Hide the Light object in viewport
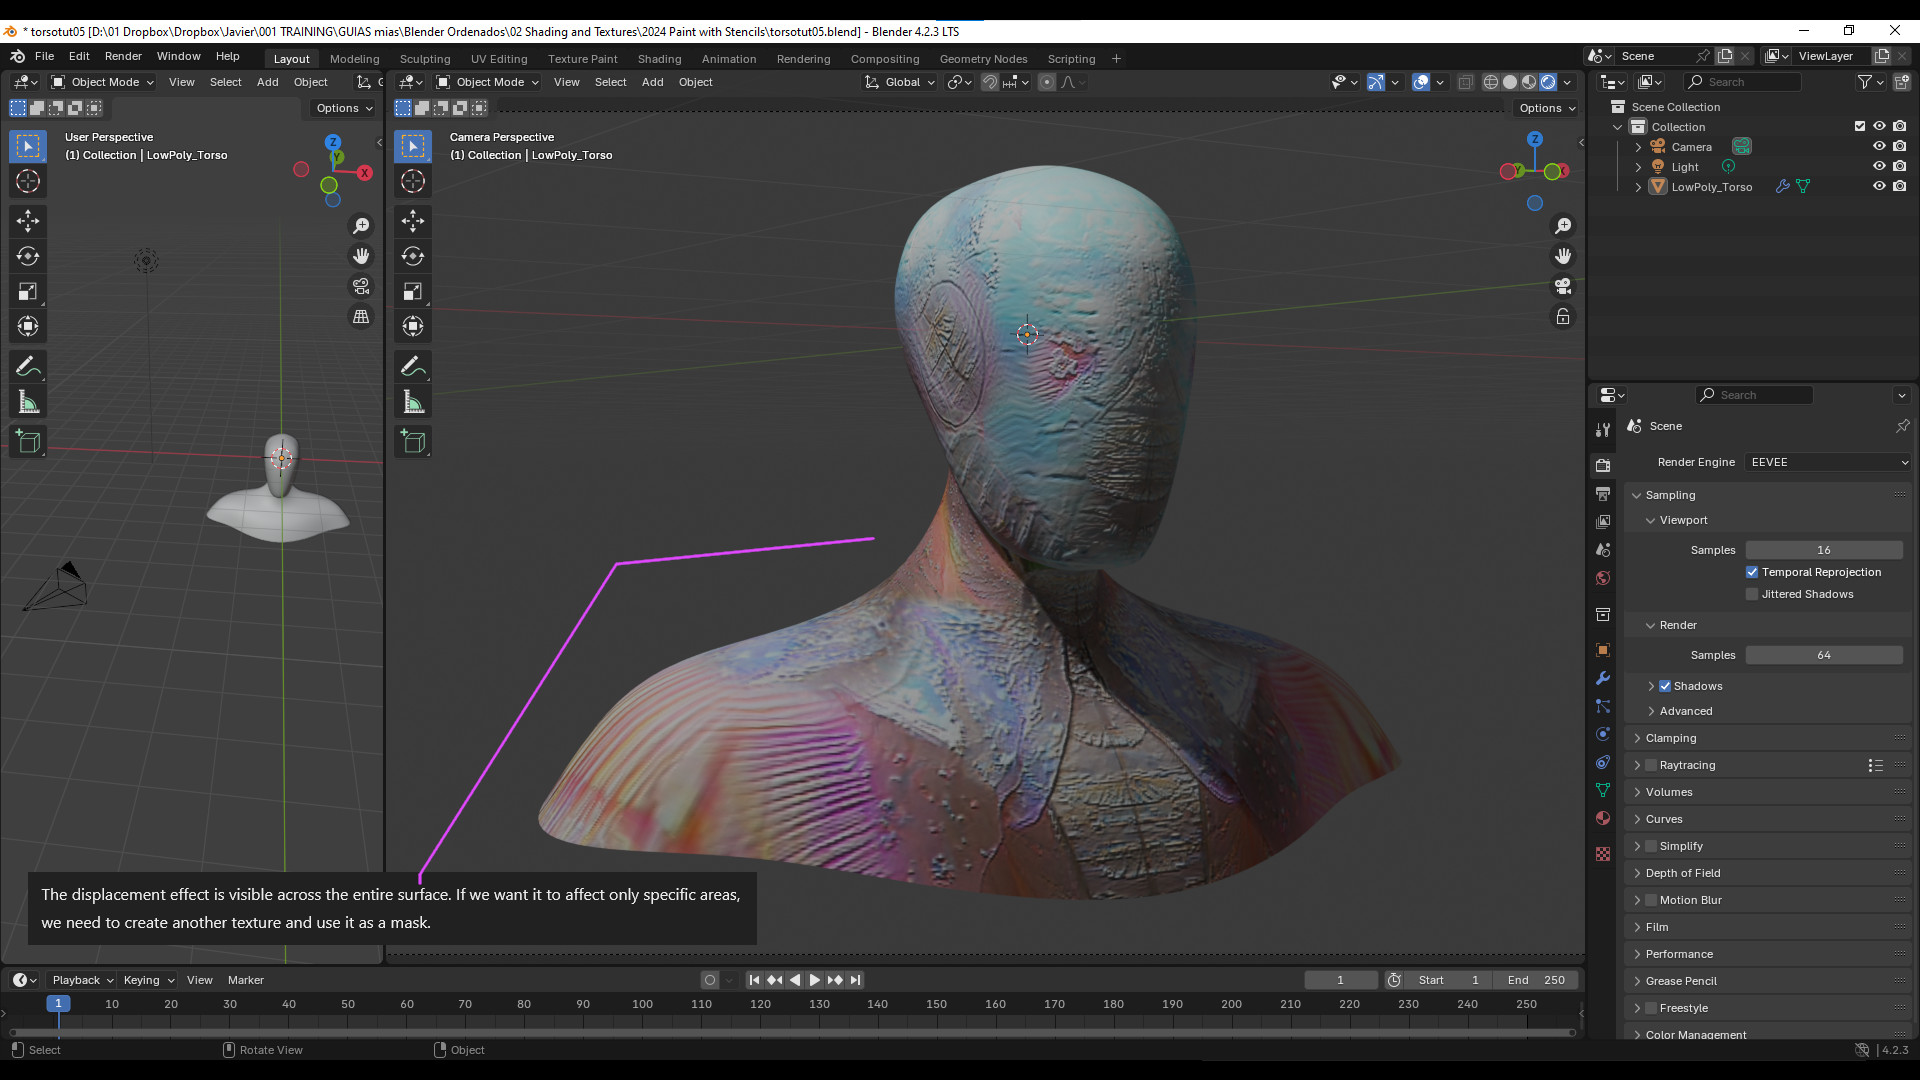 [x=1879, y=166]
